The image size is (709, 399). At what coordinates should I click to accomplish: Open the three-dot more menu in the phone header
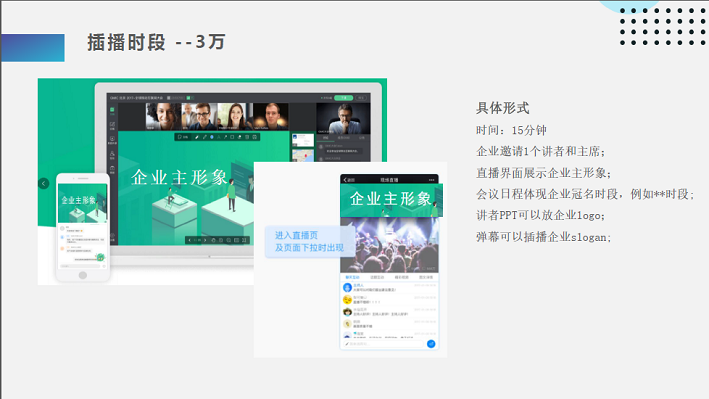[431, 180]
